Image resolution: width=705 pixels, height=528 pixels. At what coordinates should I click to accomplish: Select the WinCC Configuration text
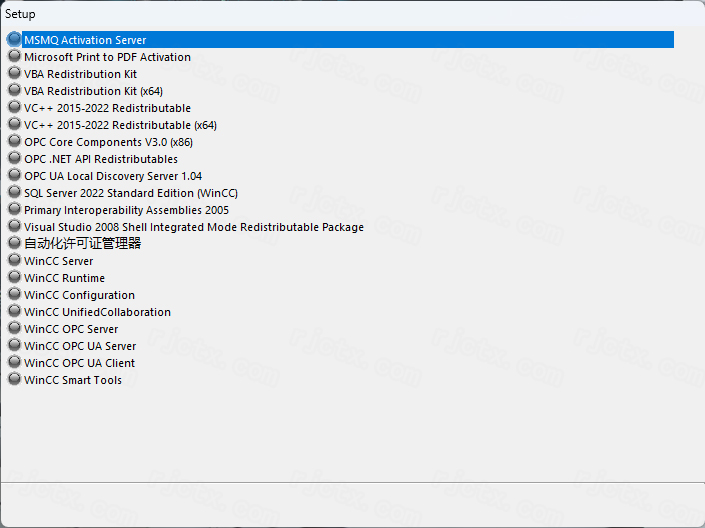(x=80, y=295)
